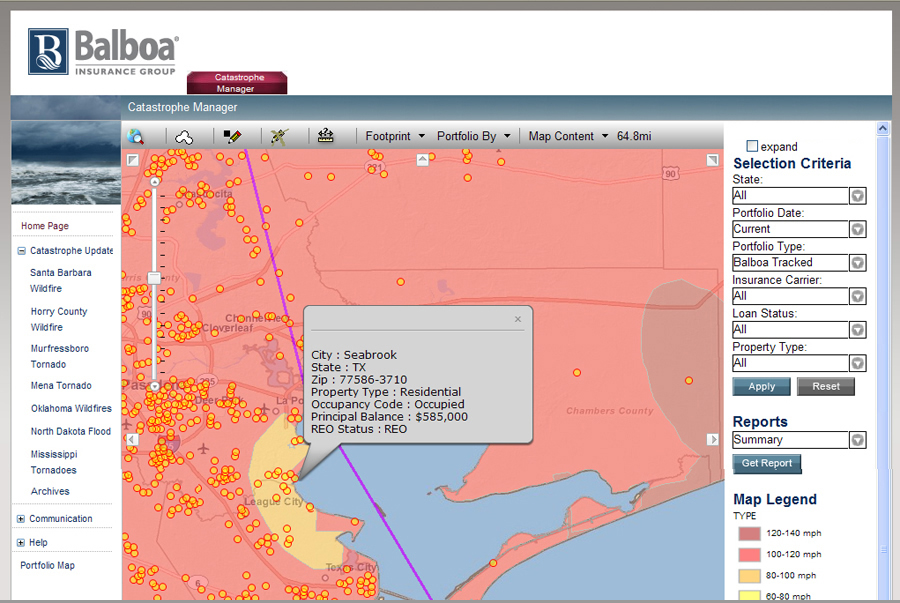Click the 100-120 mph legend swatch
This screenshot has height=603, width=900.
[750, 555]
